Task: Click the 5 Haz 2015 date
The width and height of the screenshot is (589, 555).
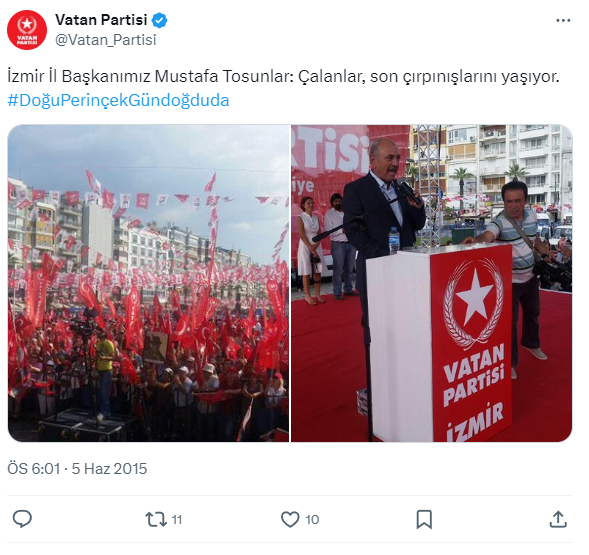Action: (109, 469)
